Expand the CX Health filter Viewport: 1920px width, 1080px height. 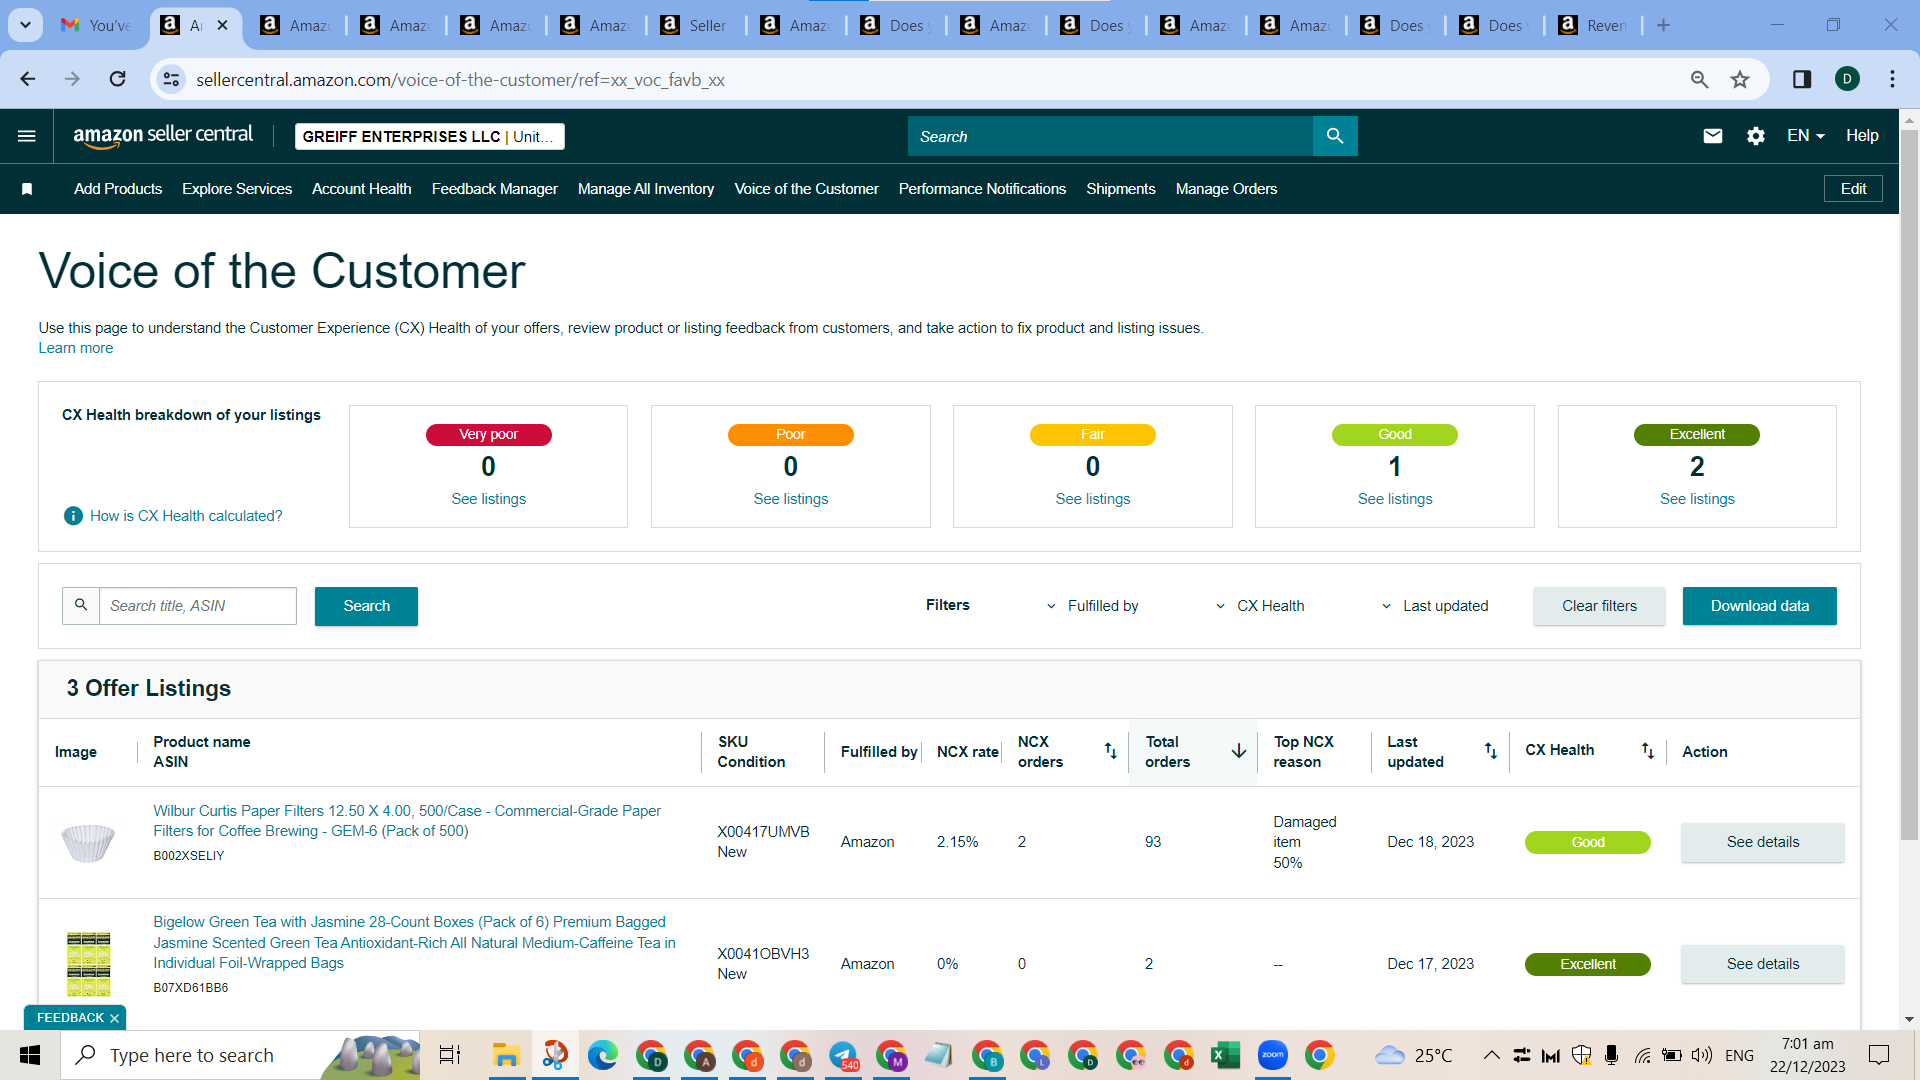1259,606
